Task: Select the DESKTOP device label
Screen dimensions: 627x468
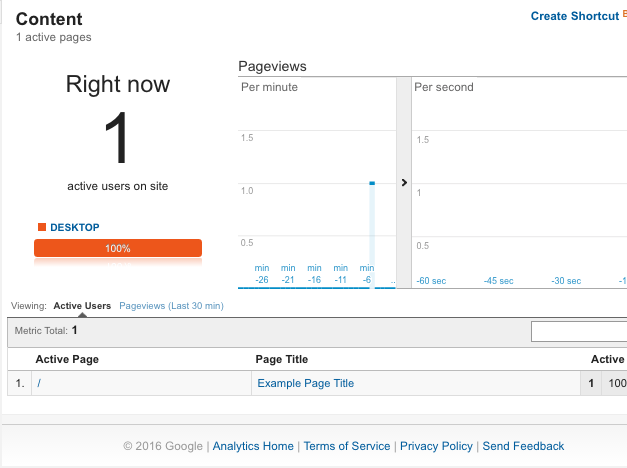Action: 75,227
